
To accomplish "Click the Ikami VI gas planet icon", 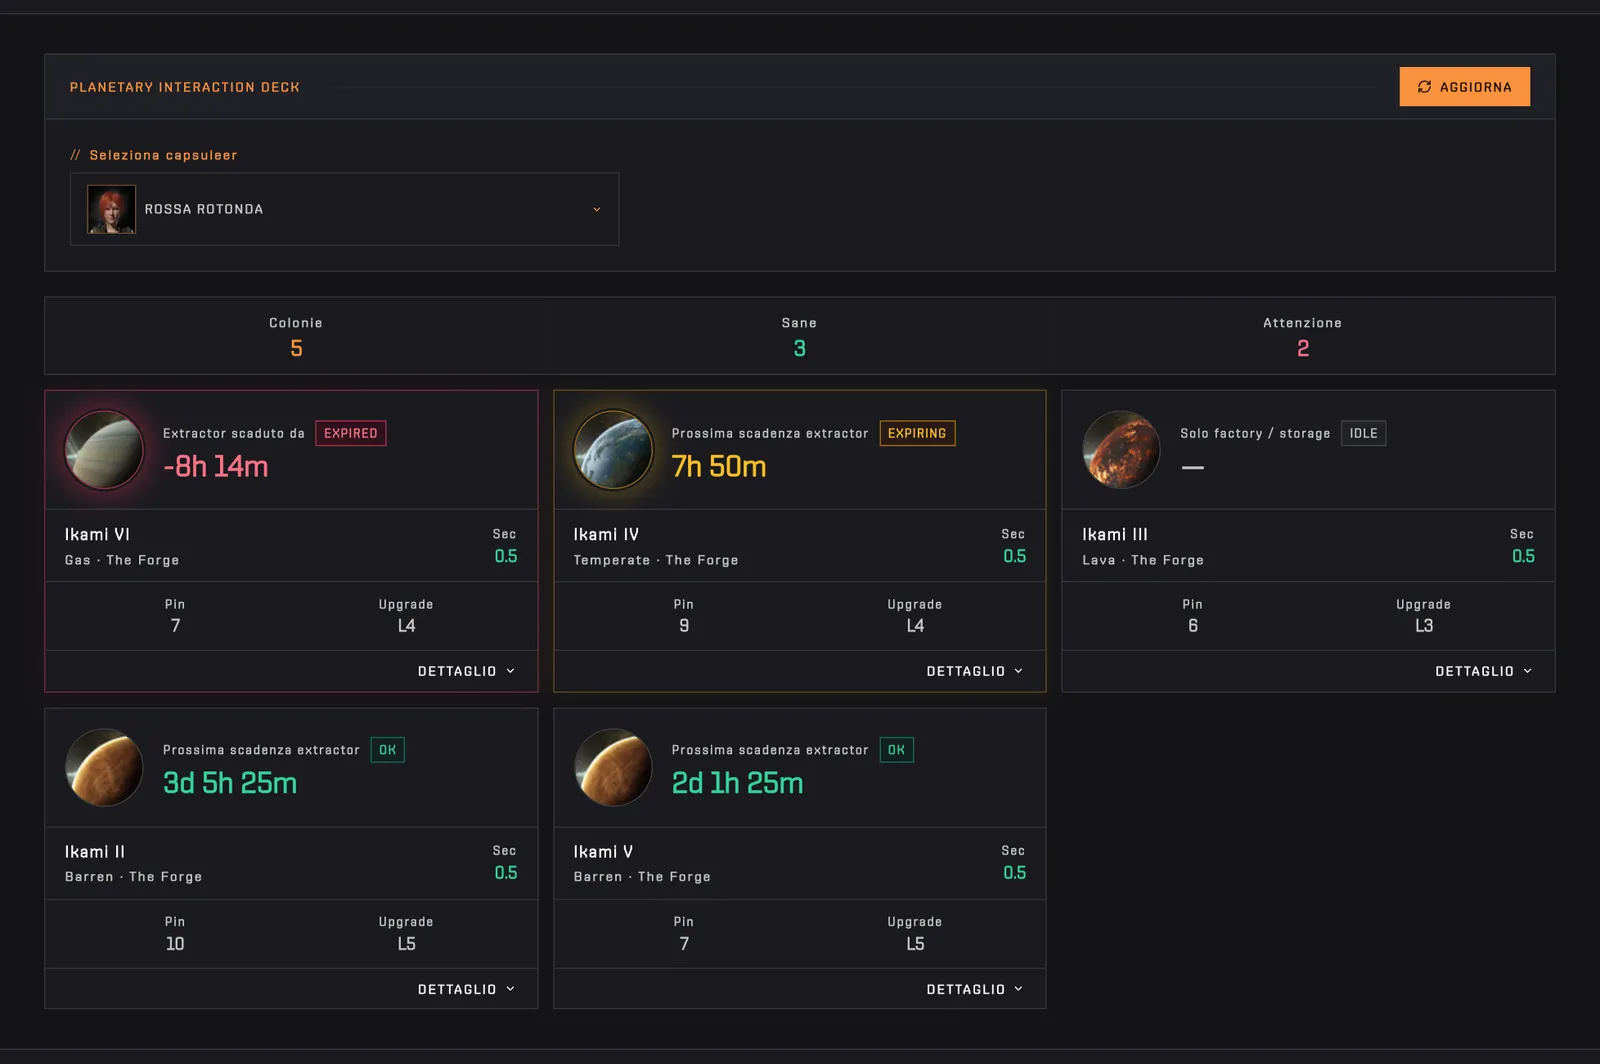I will coord(104,450).
